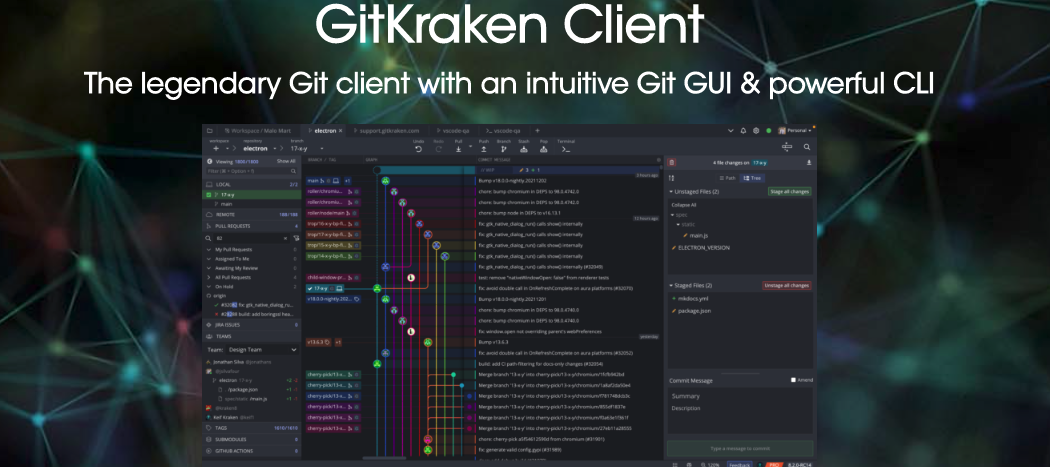The height and width of the screenshot is (467, 1050).
Task: Click the sort files icon beside Path
Action: [x=672, y=178]
